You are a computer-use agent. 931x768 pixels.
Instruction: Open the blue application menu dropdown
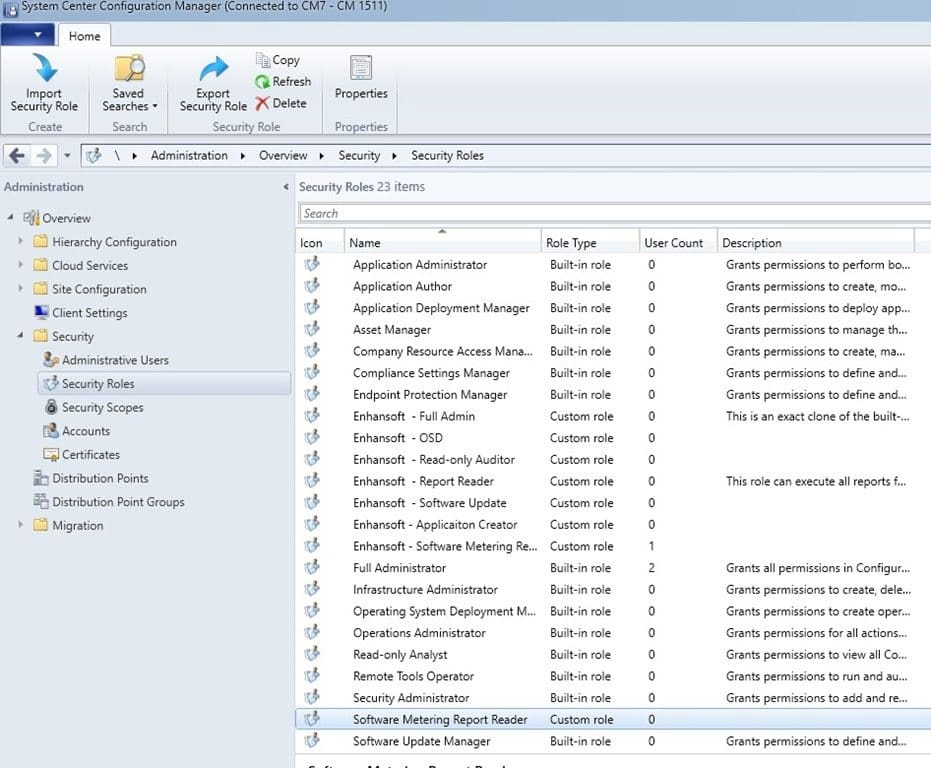coord(28,34)
